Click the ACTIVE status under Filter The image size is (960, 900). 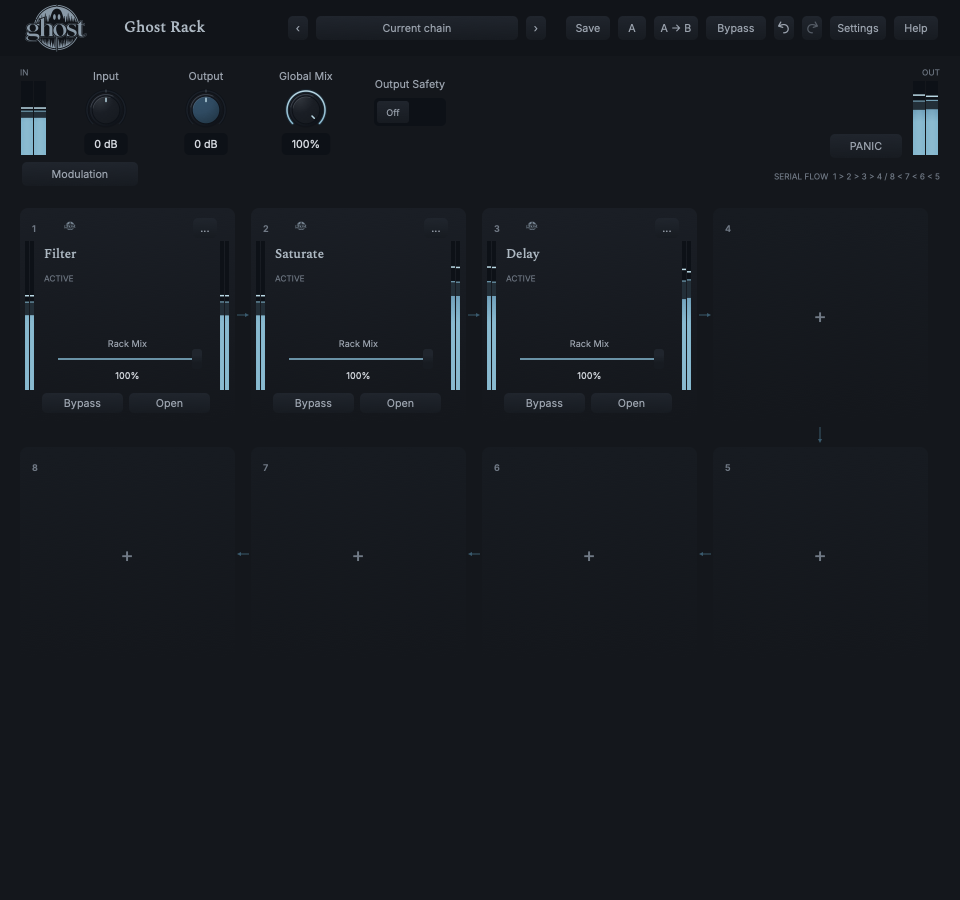point(59,279)
